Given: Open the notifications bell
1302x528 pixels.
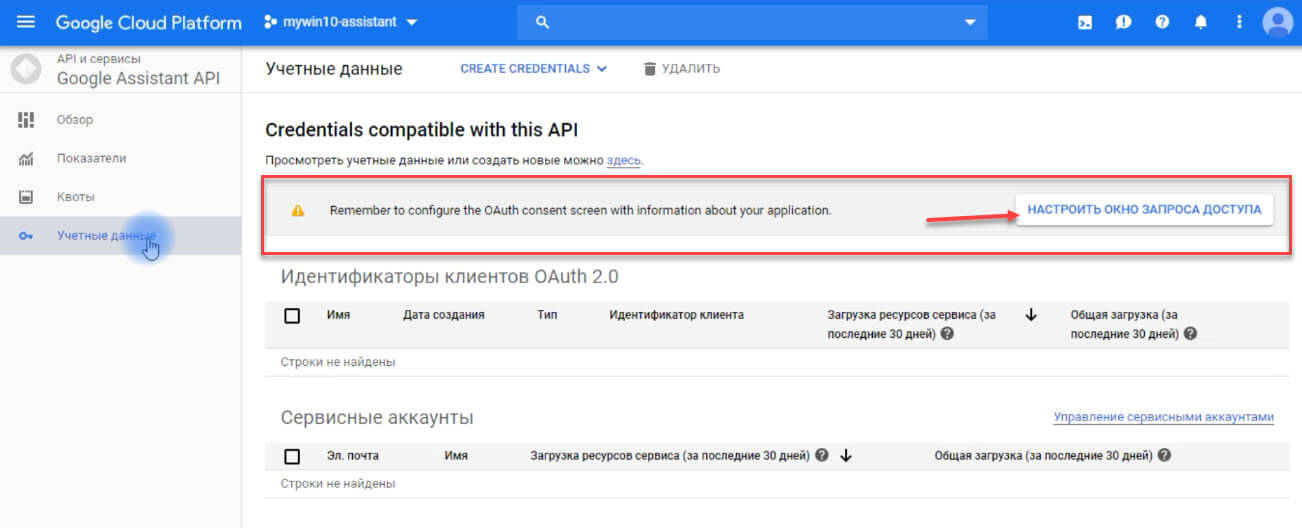Looking at the screenshot, I should [x=1201, y=22].
